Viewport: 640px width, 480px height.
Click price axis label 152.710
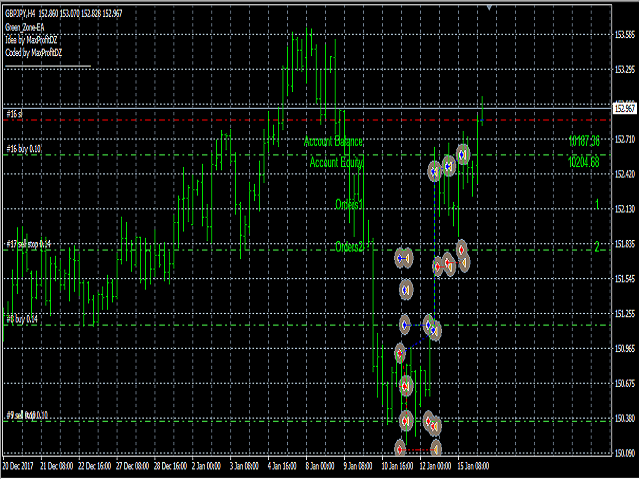pos(625,140)
